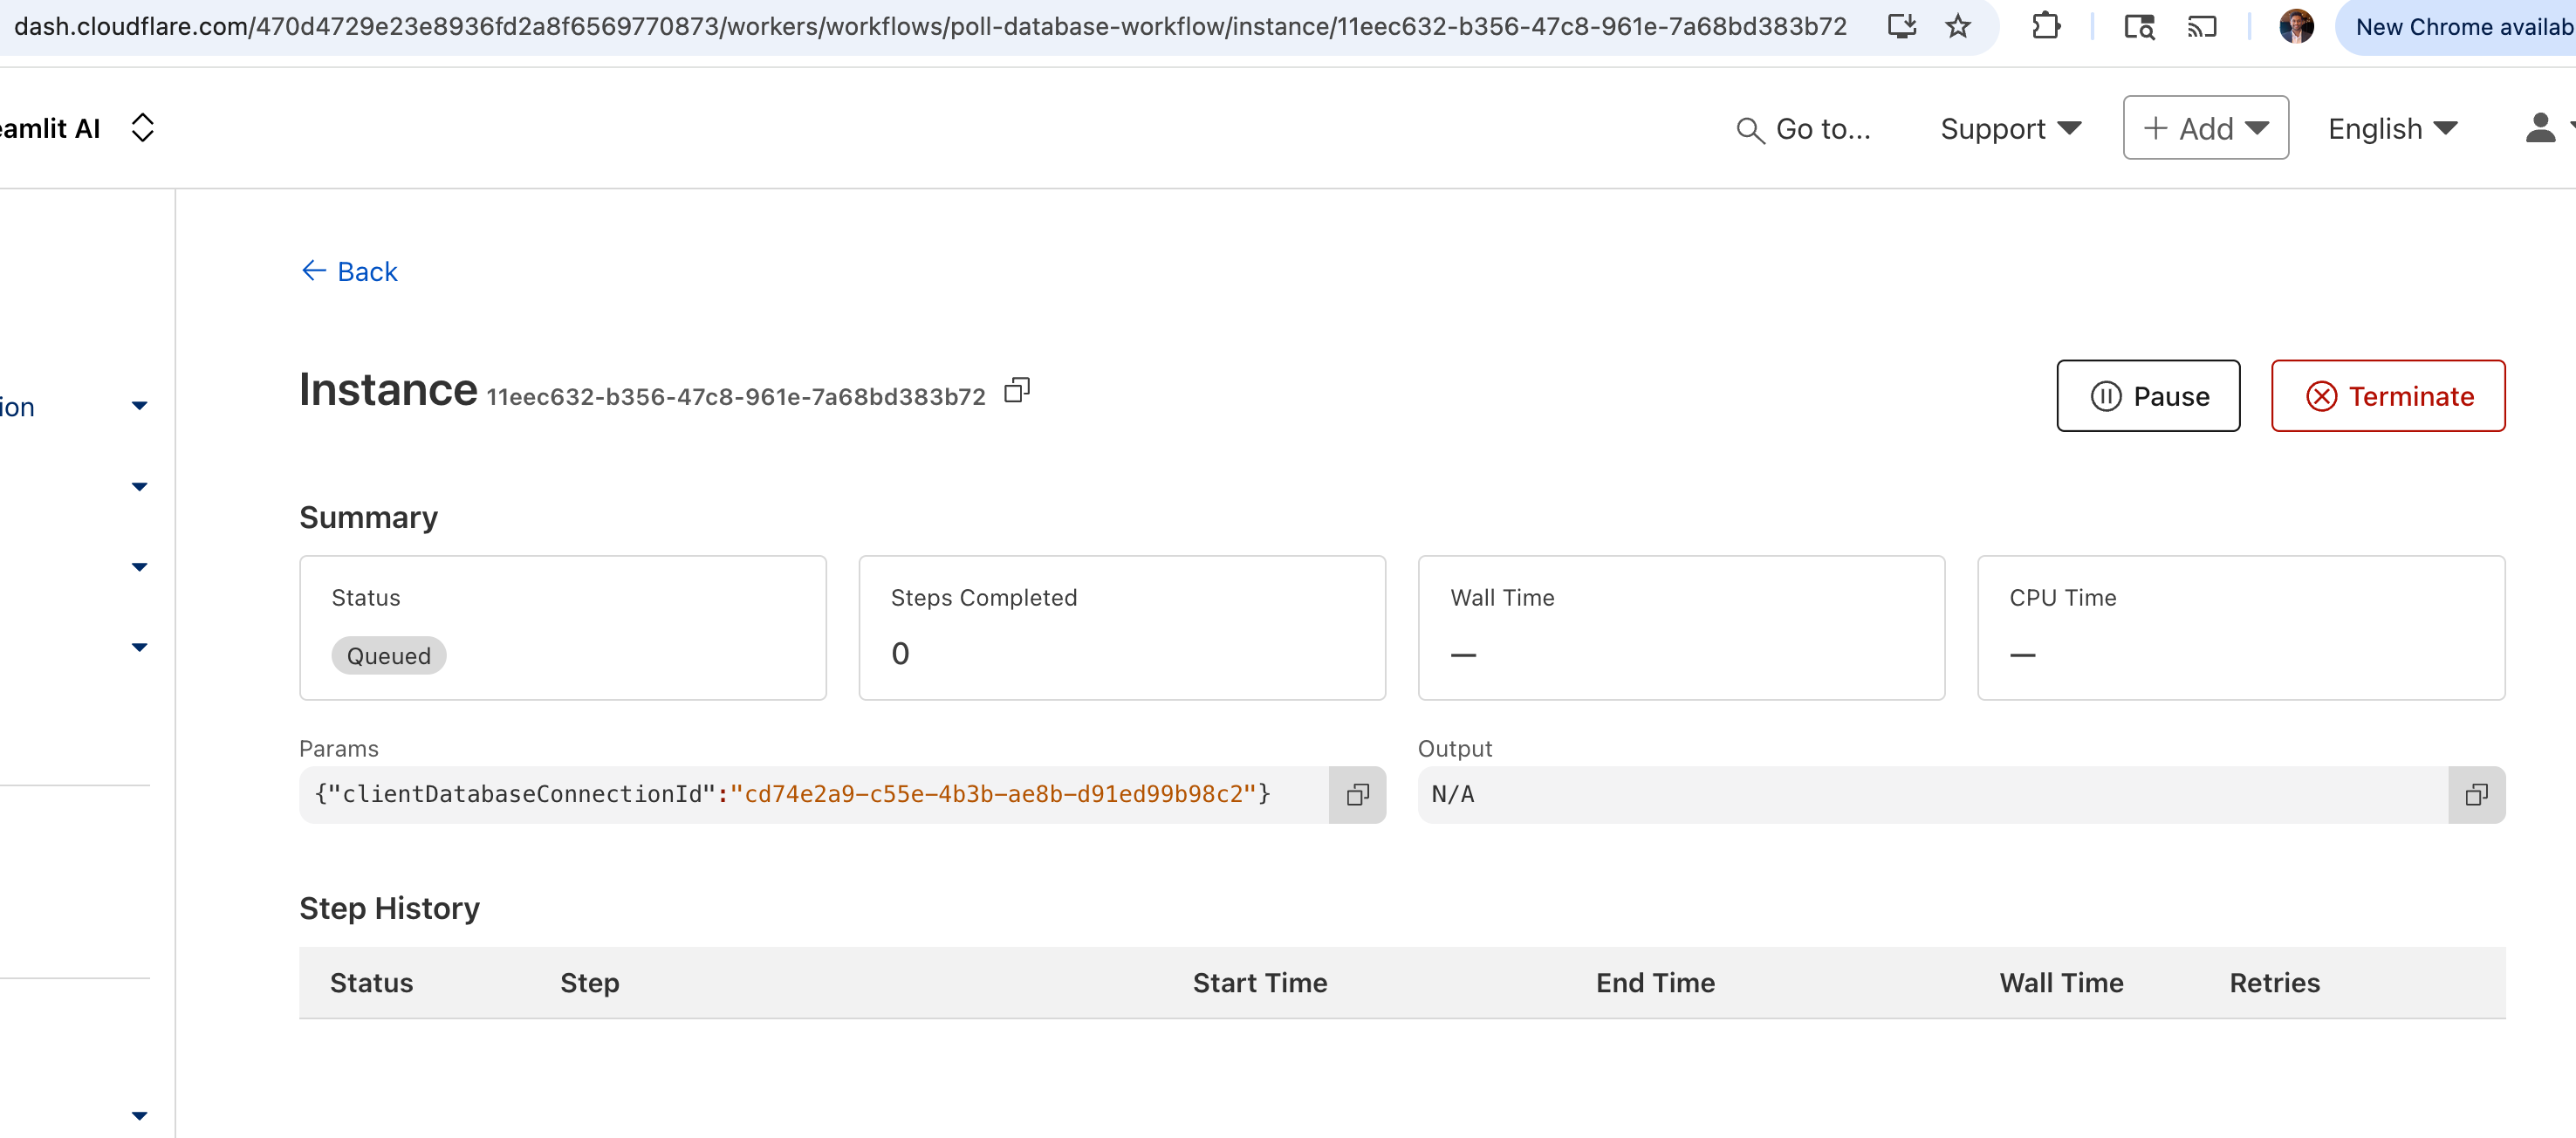Click the Chrome profile avatar
Screen dimensions: 2576x1138
click(x=2296, y=26)
